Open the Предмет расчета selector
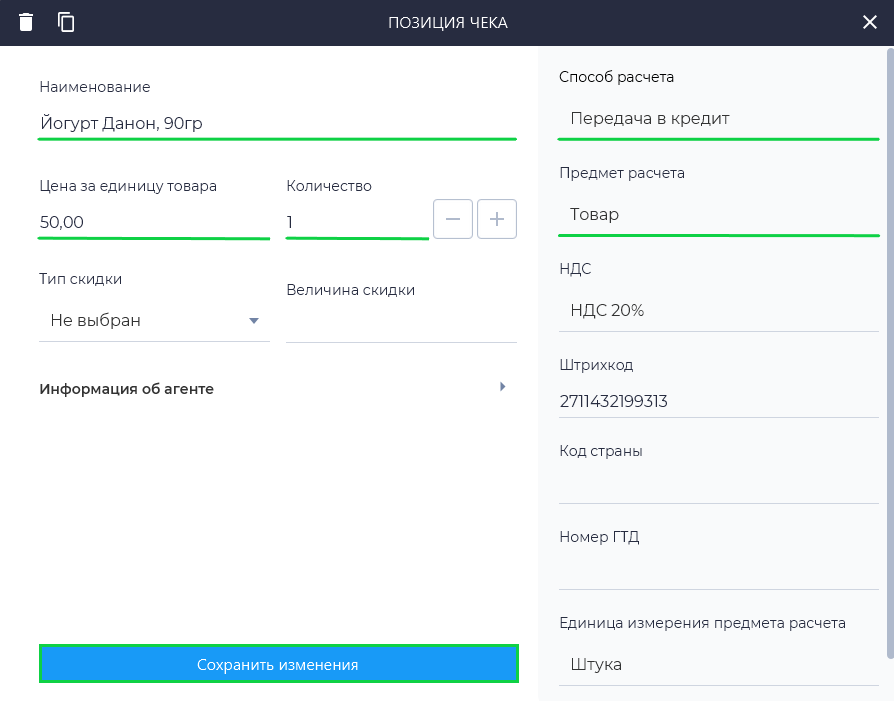 pyautogui.click(x=718, y=215)
